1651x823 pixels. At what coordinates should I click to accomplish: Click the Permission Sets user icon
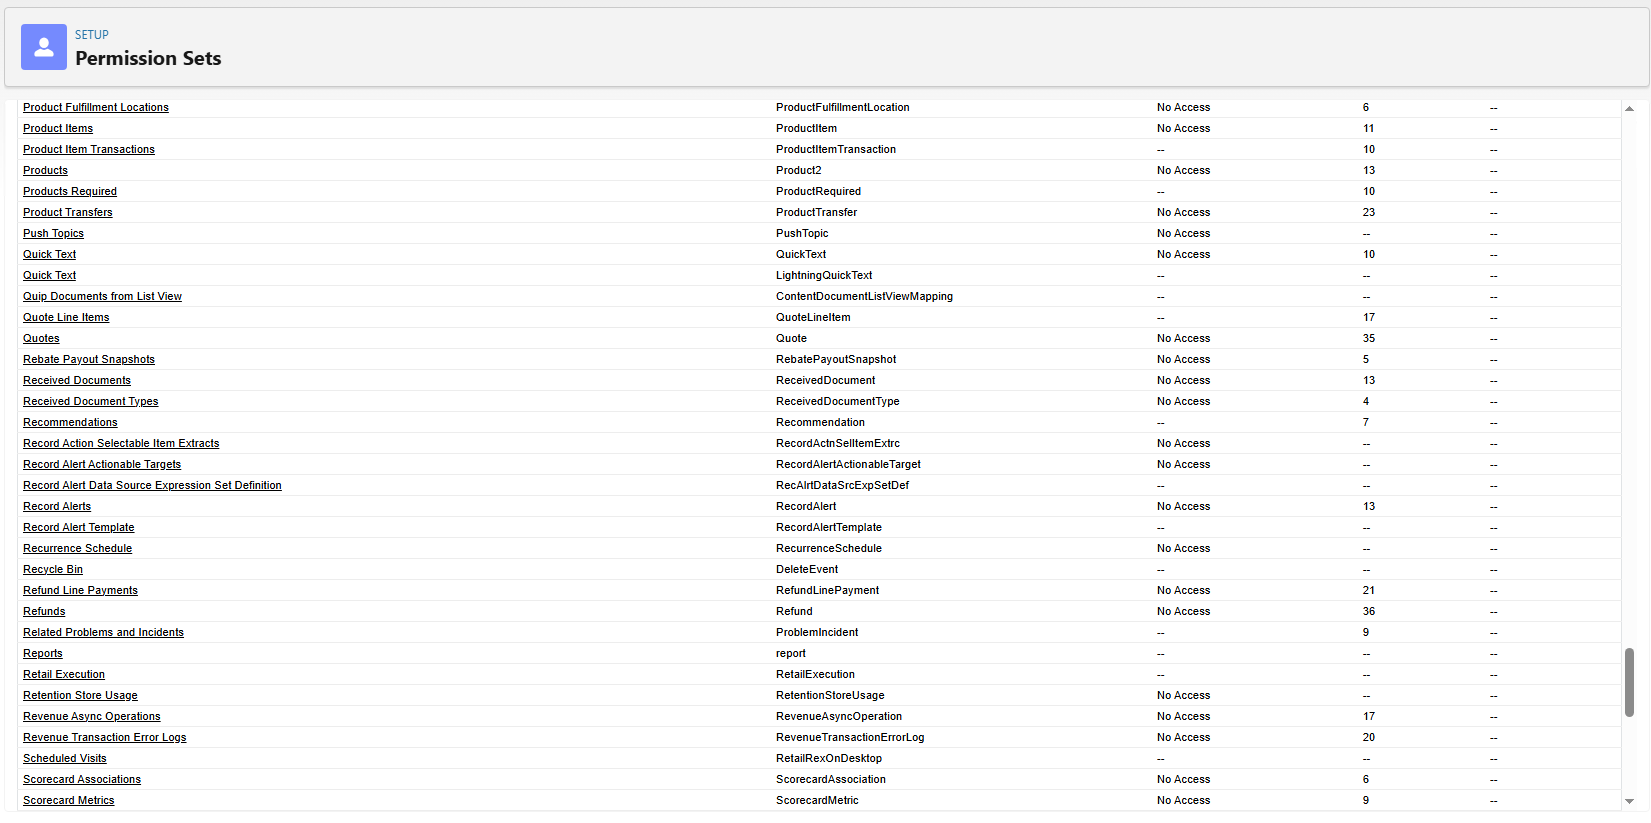44,47
